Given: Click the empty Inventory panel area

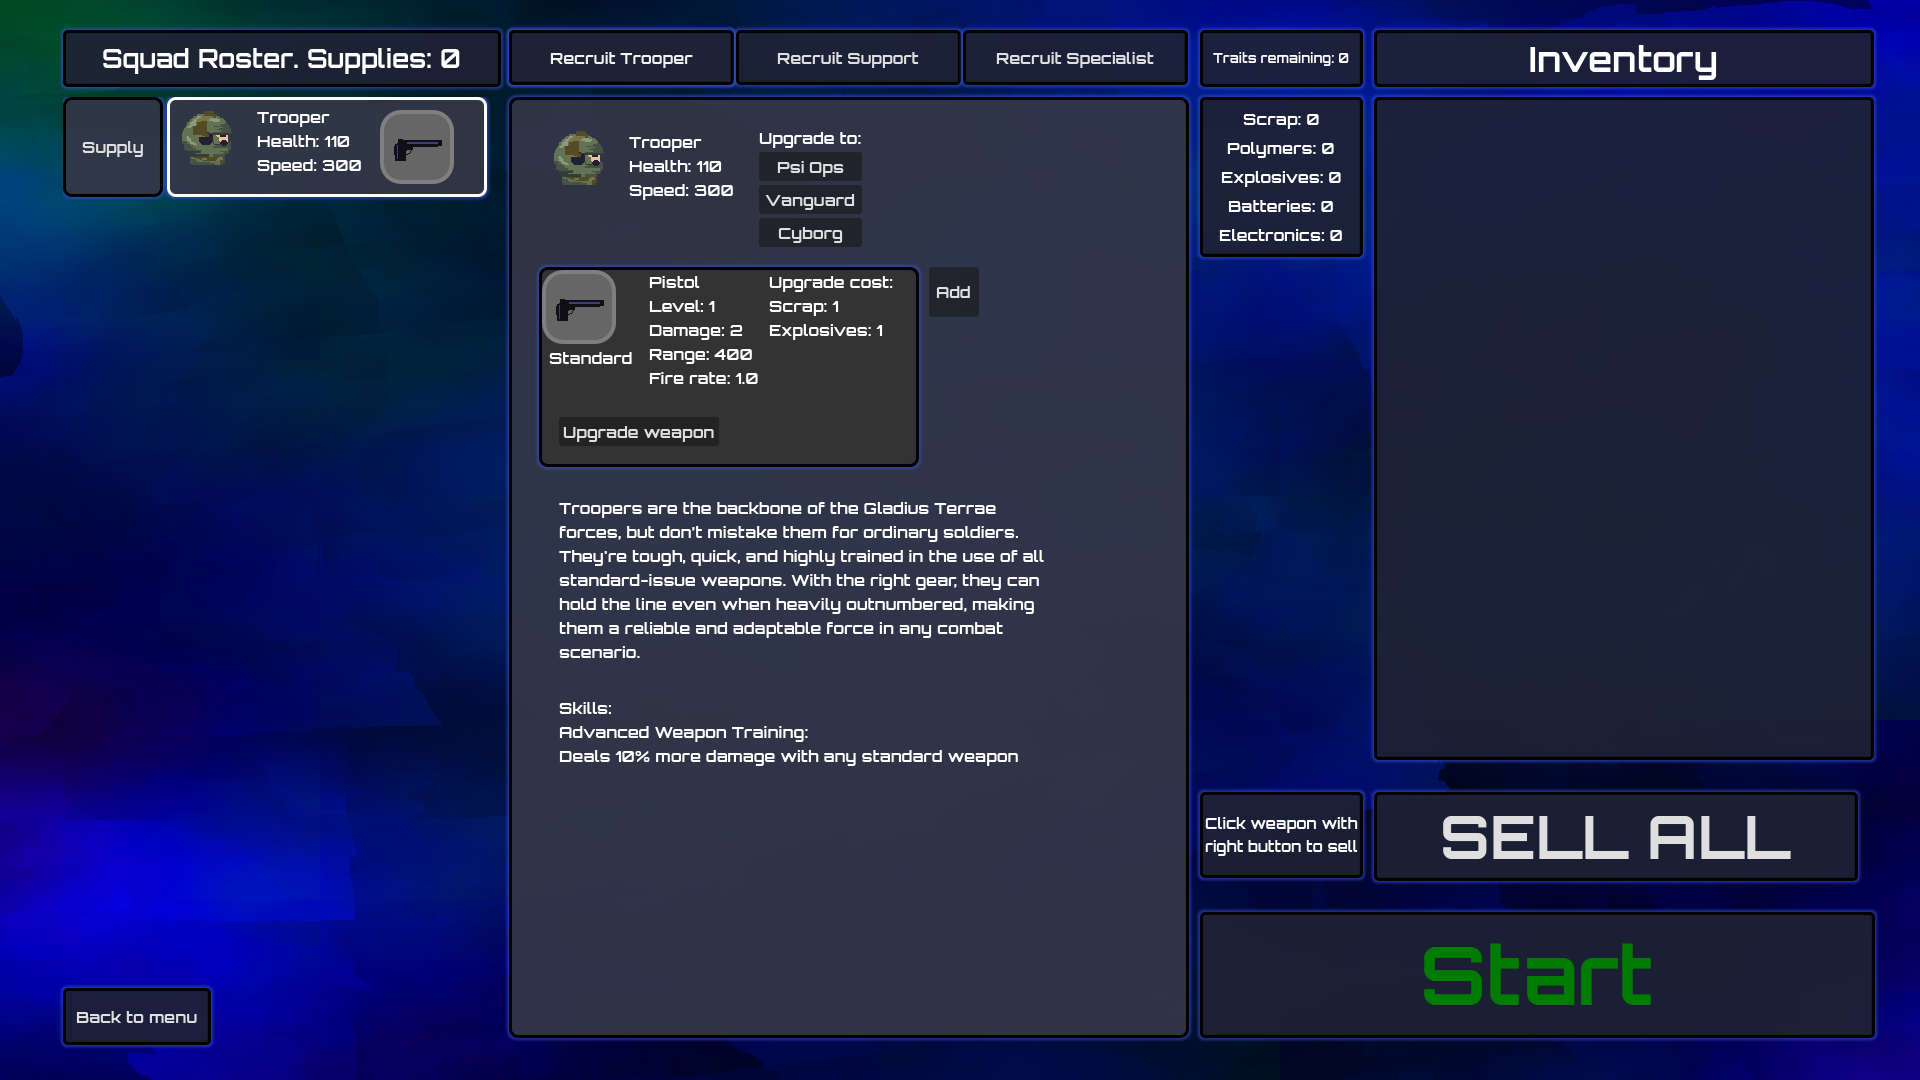Looking at the screenshot, I should (1623, 428).
